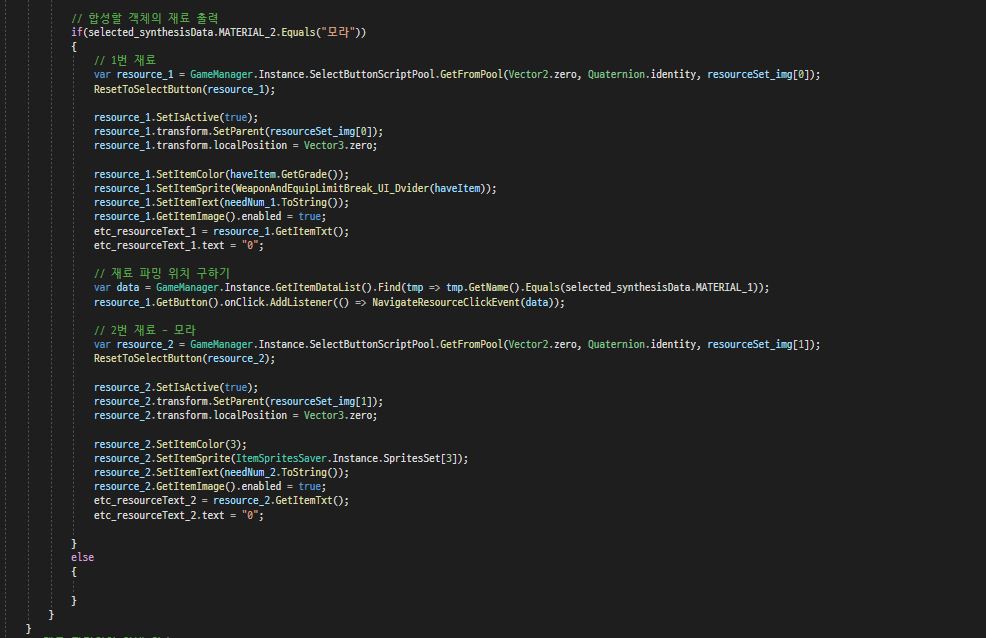Click the etc_resourceText_1 = resource_1.GetItemTxt() line
This screenshot has height=638, width=986.
(221, 231)
